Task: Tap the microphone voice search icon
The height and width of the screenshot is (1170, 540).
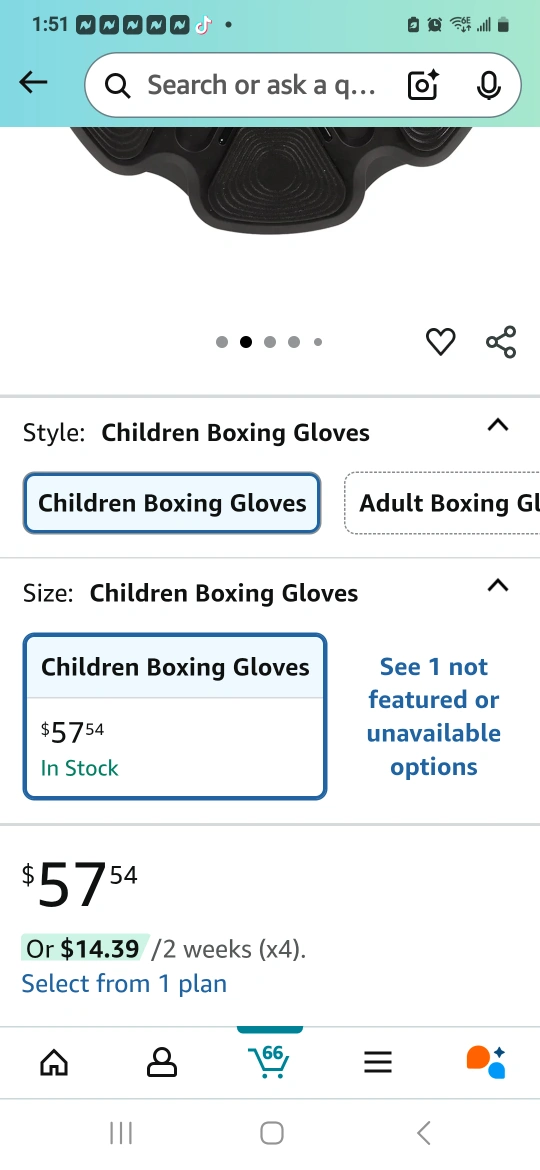Action: click(x=489, y=85)
